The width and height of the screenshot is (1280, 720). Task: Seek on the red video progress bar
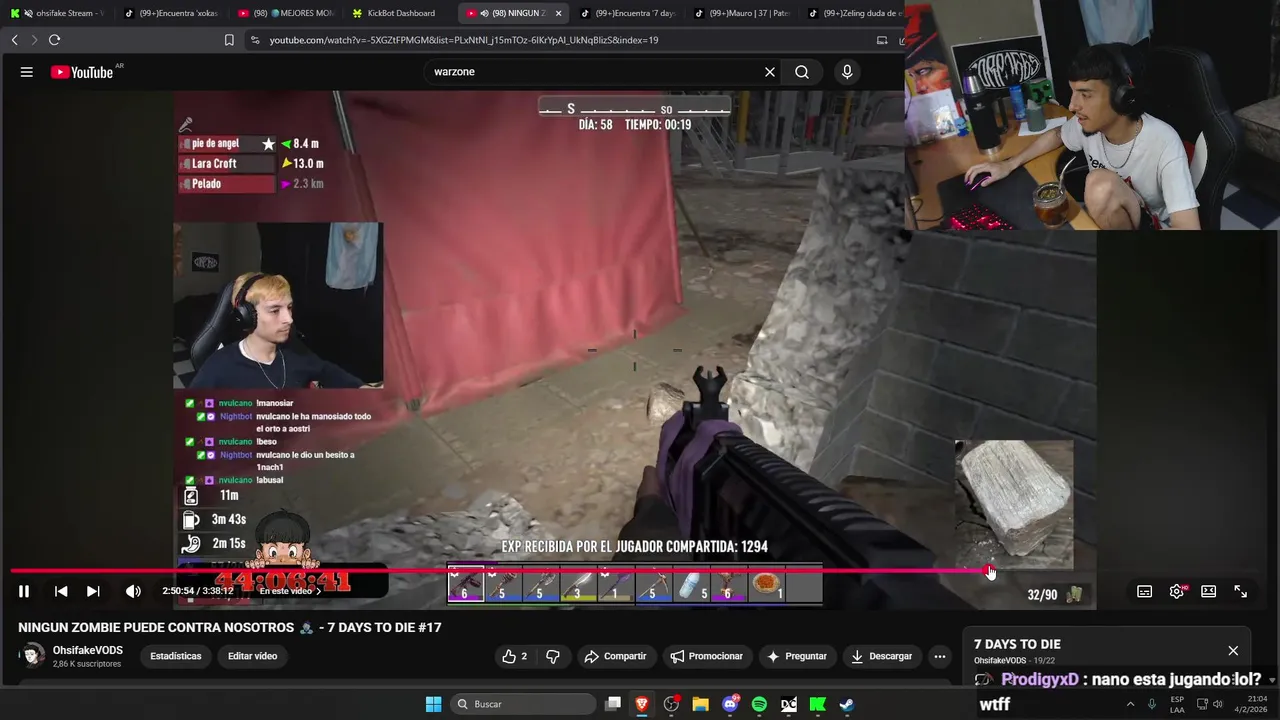pyautogui.click(x=500, y=571)
